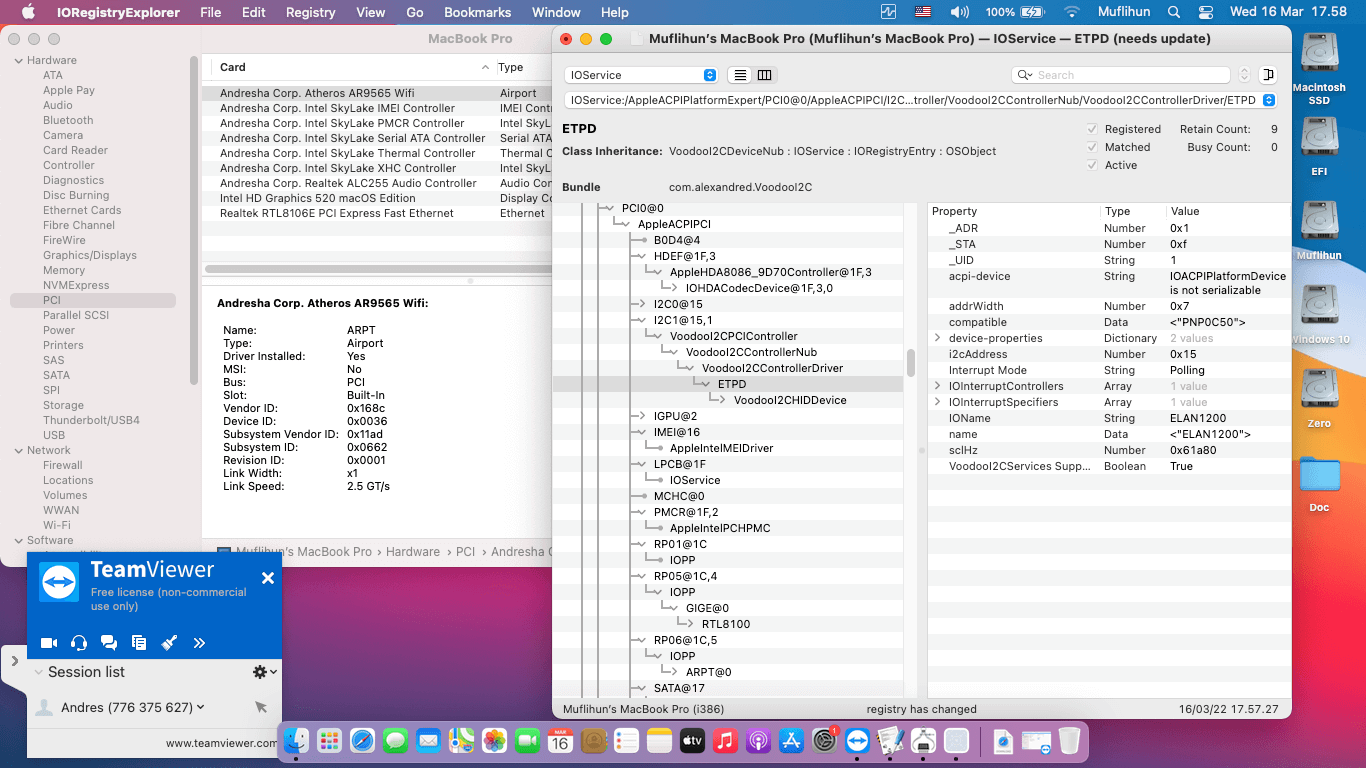Open TeamViewer file transfer icon
1366x768 pixels.
[x=139, y=643]
